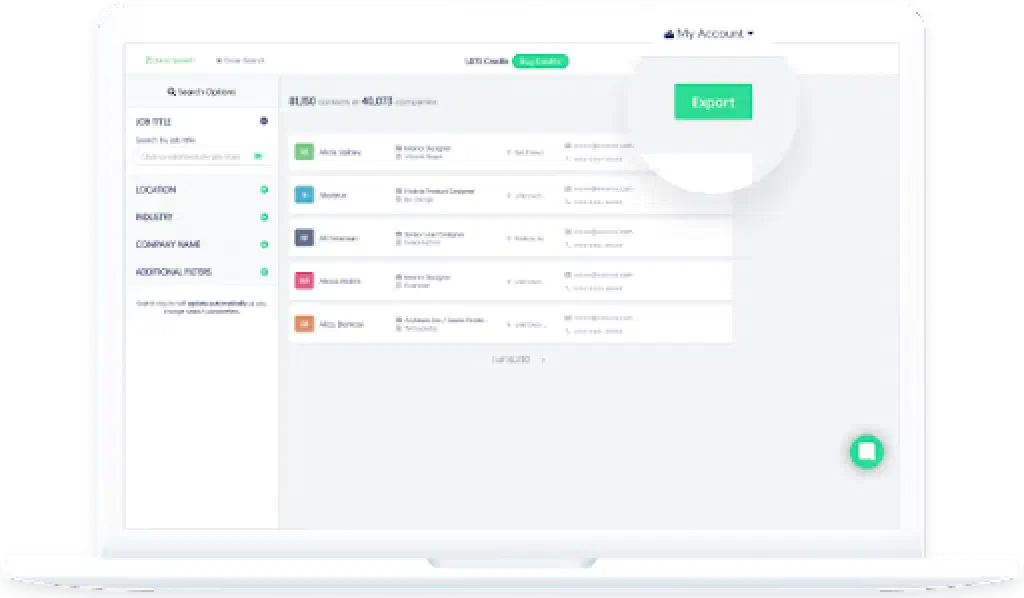The image size is (1024, 598).
Task: Select Clear Search in the top bar
Action: tap(243, 60)
